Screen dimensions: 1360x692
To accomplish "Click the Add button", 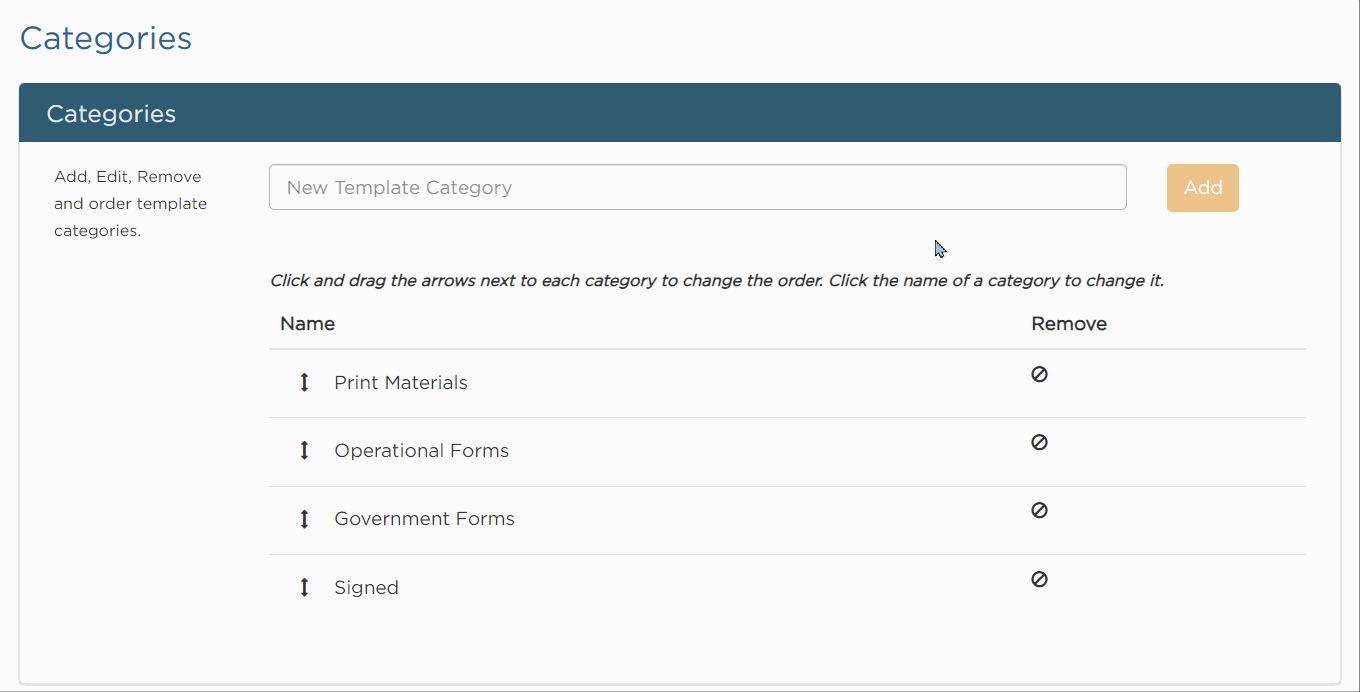I will (1202, 187).
